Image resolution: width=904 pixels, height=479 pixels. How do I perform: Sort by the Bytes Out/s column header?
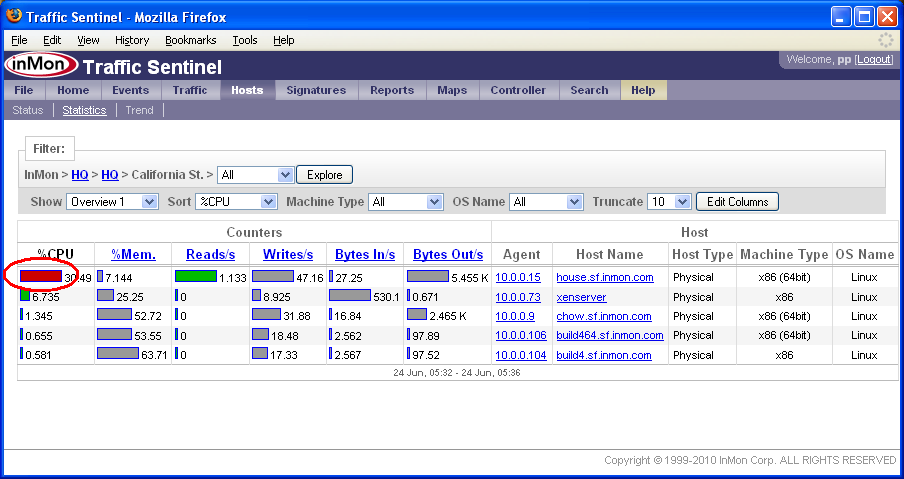pyautogui.click(x=448, y=254)
